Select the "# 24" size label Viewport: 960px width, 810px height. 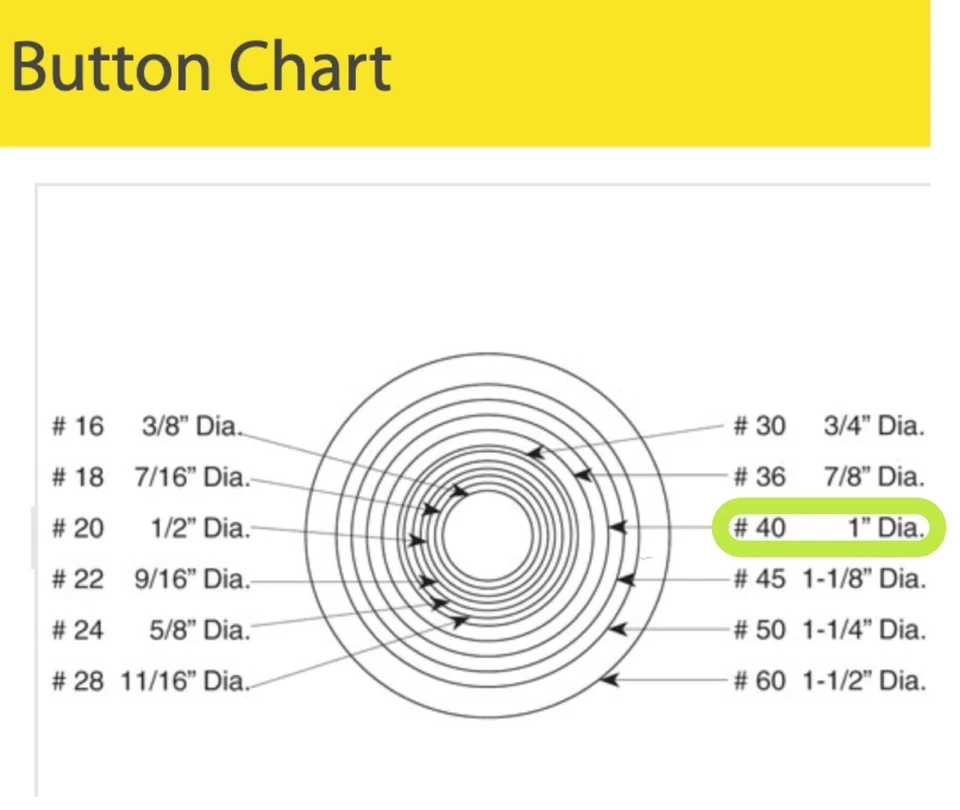click(x=78, y=630)
